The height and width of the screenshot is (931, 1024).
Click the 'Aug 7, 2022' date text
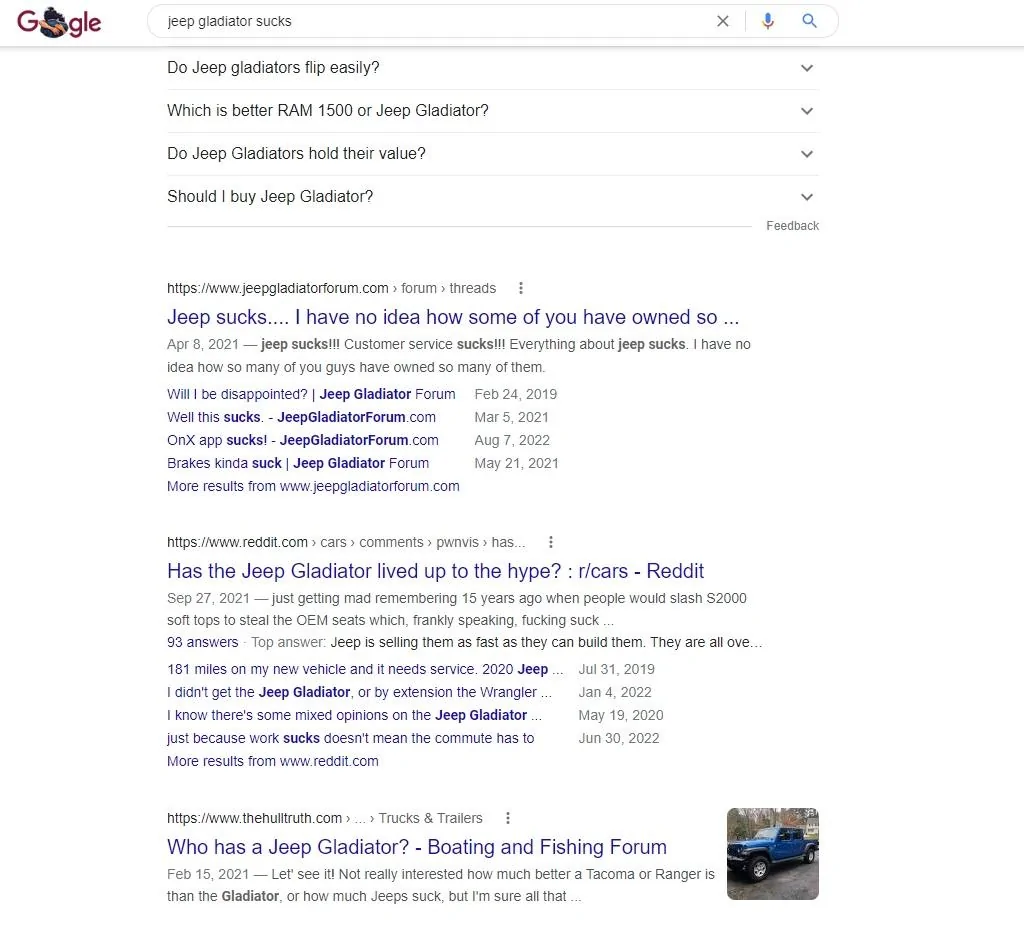tap(512, 440)
